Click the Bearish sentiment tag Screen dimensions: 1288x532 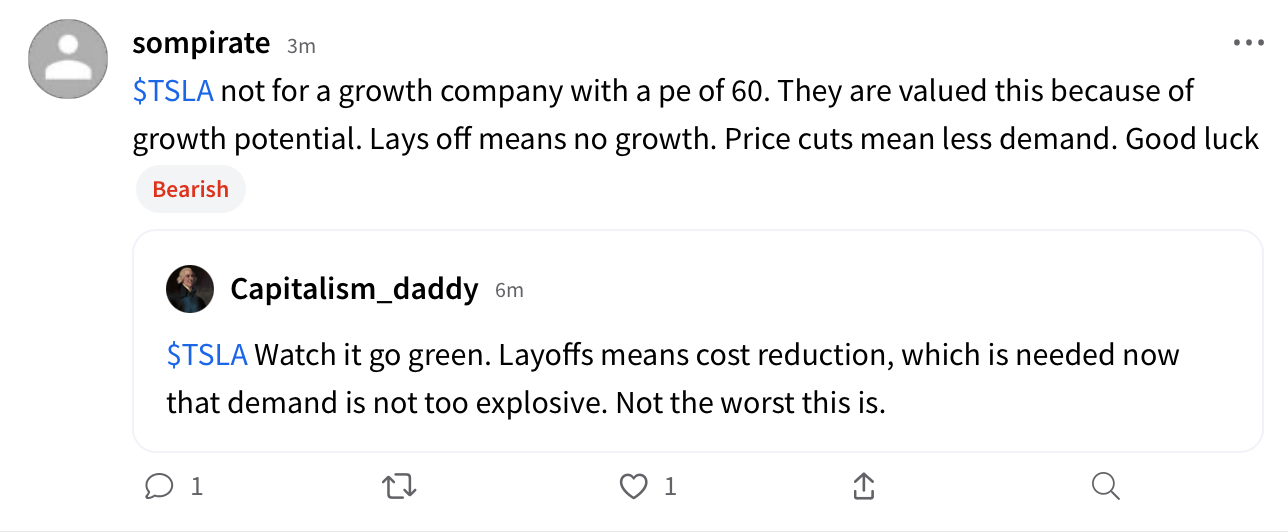(x=190, y=189)
